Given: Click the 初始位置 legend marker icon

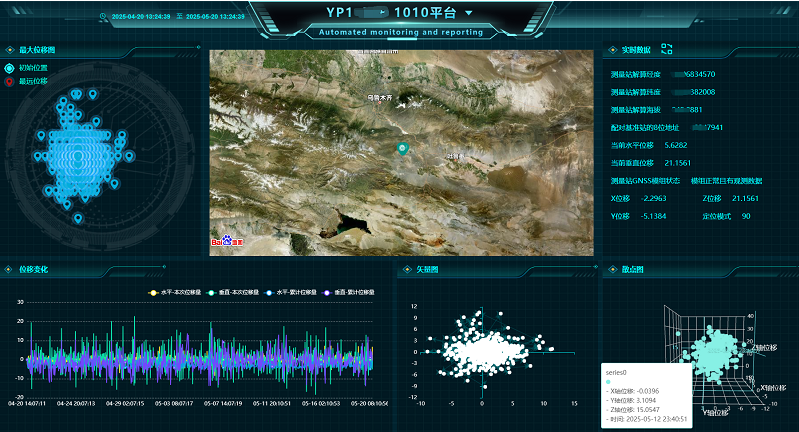Looking at the screenshot, I should click(10, 68).
